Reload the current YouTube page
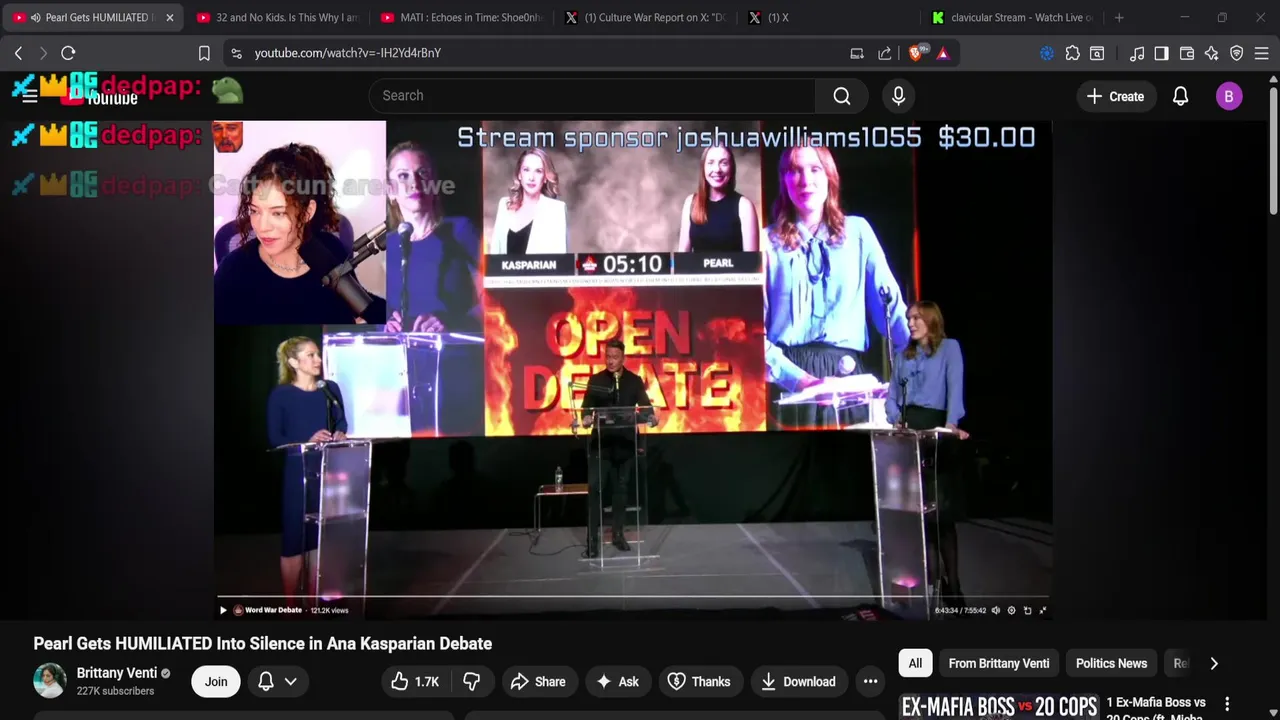Screen dimensions: 1280x720 click(68, 53)
